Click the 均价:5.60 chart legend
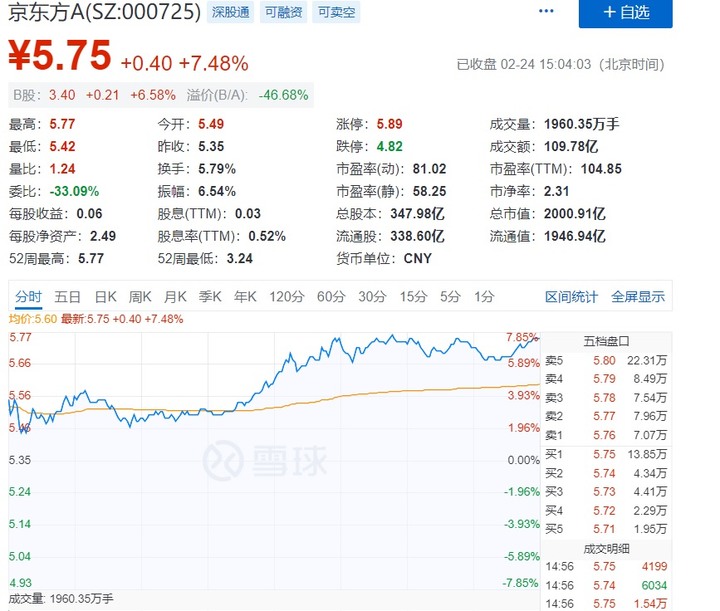This screenshot has width=720, height=611. (33, 319)
